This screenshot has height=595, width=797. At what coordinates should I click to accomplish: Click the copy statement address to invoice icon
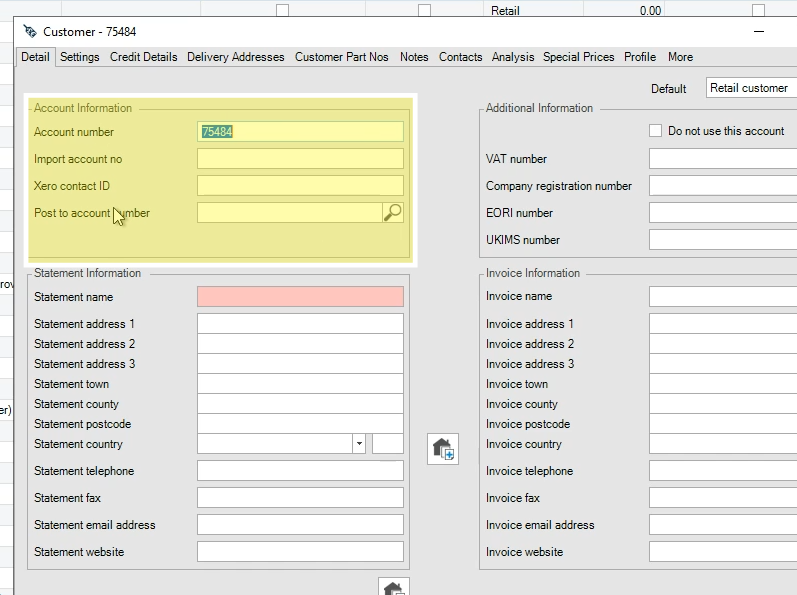pos(443,449)
